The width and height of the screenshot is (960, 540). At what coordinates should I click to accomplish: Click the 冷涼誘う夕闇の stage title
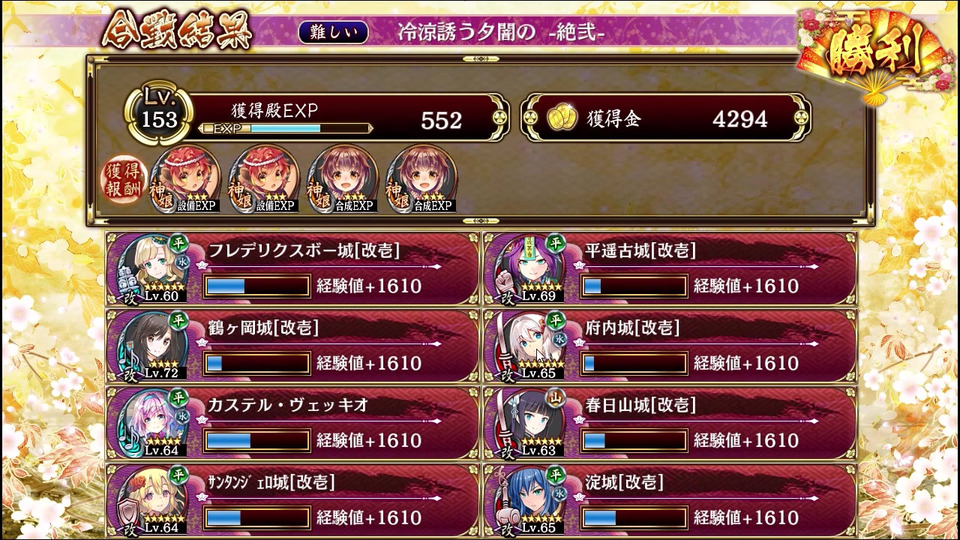tap(467, 32)
